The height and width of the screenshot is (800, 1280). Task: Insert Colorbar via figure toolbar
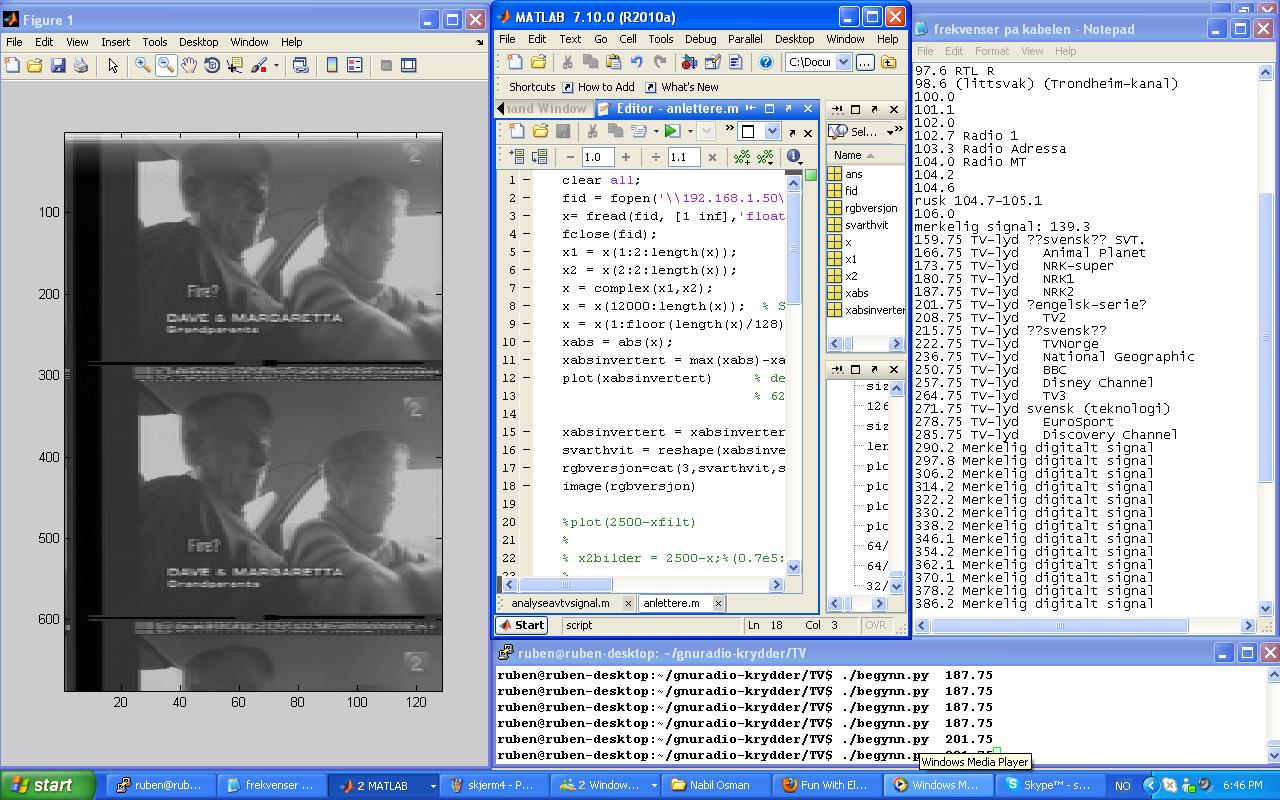(332, 65)
